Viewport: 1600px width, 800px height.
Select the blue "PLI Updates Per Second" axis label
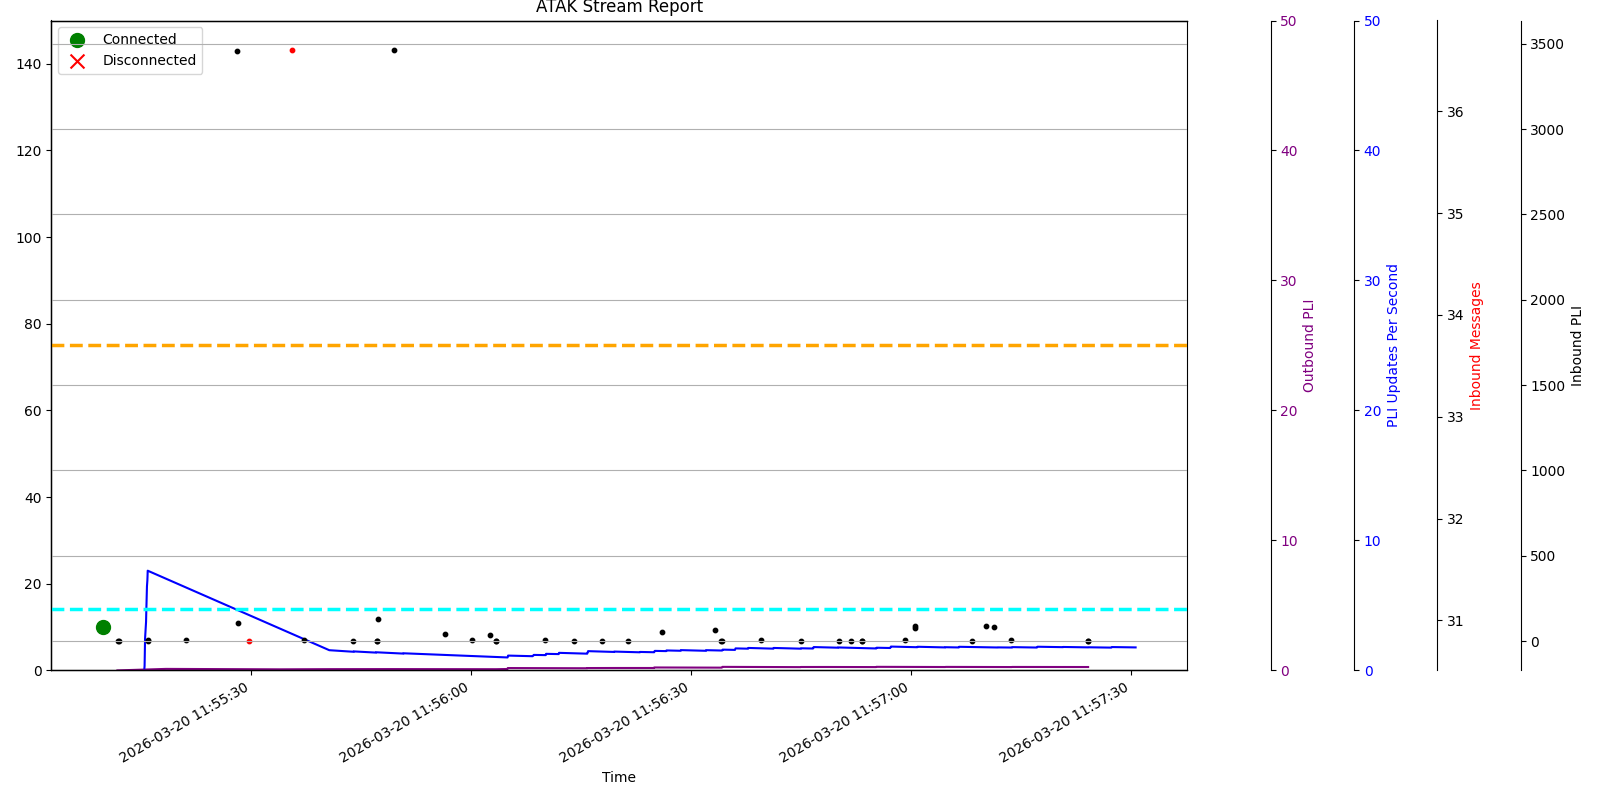pos(1392,346)
